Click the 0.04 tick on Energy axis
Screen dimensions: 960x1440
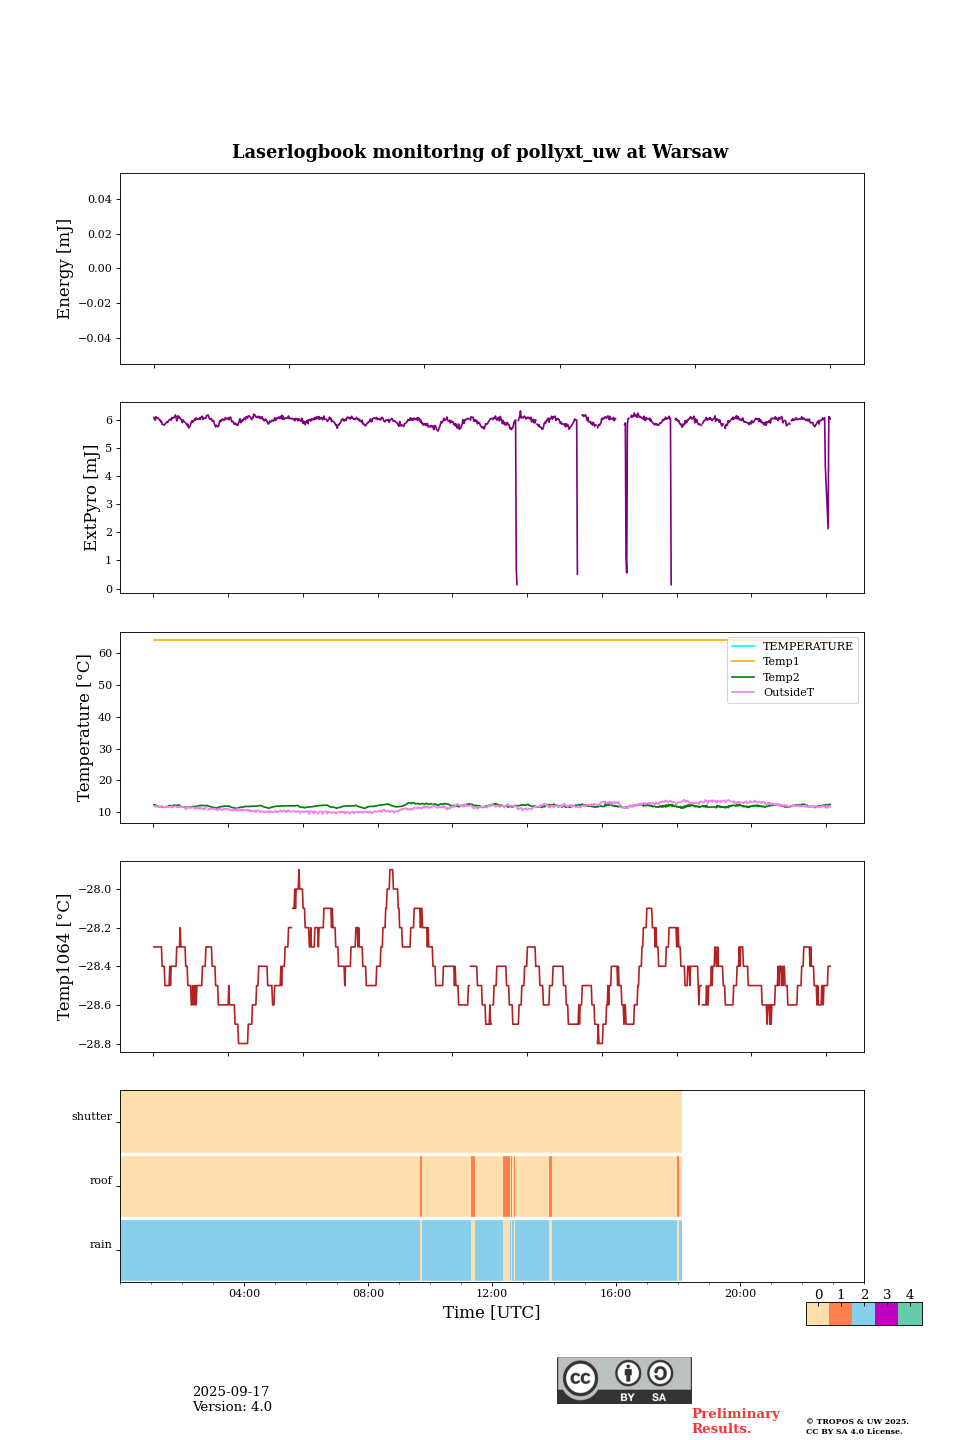[99, 199]
